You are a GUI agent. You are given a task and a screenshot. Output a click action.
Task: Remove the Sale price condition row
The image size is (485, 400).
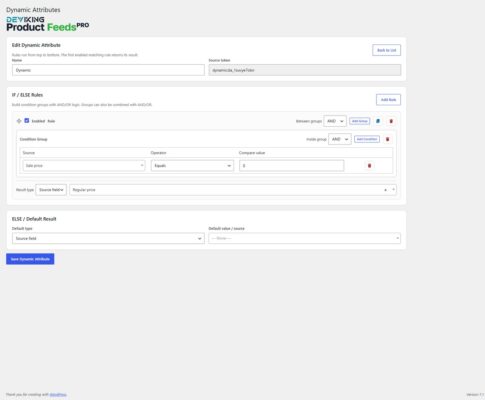369,166
